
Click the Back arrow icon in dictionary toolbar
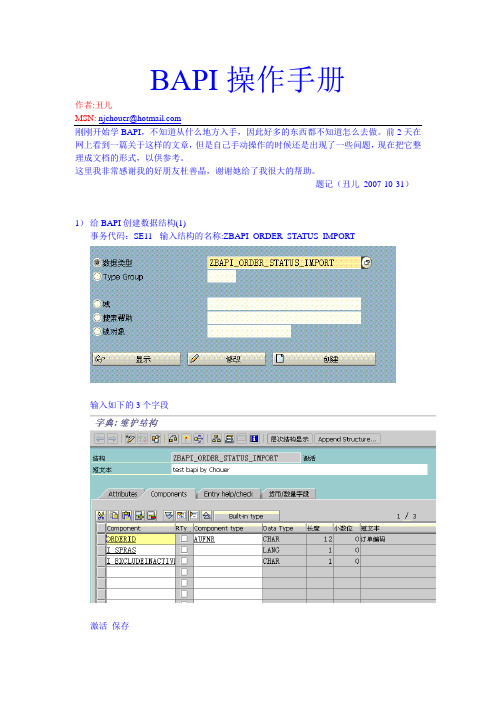[99, 439]
